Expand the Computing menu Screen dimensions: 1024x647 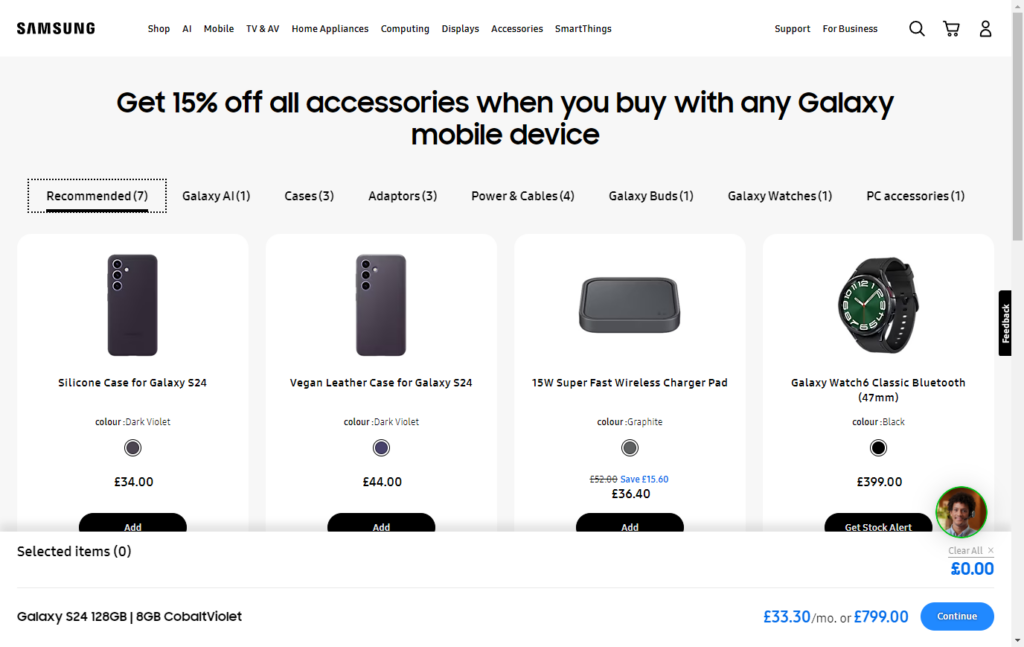click(x=405, y=29)
